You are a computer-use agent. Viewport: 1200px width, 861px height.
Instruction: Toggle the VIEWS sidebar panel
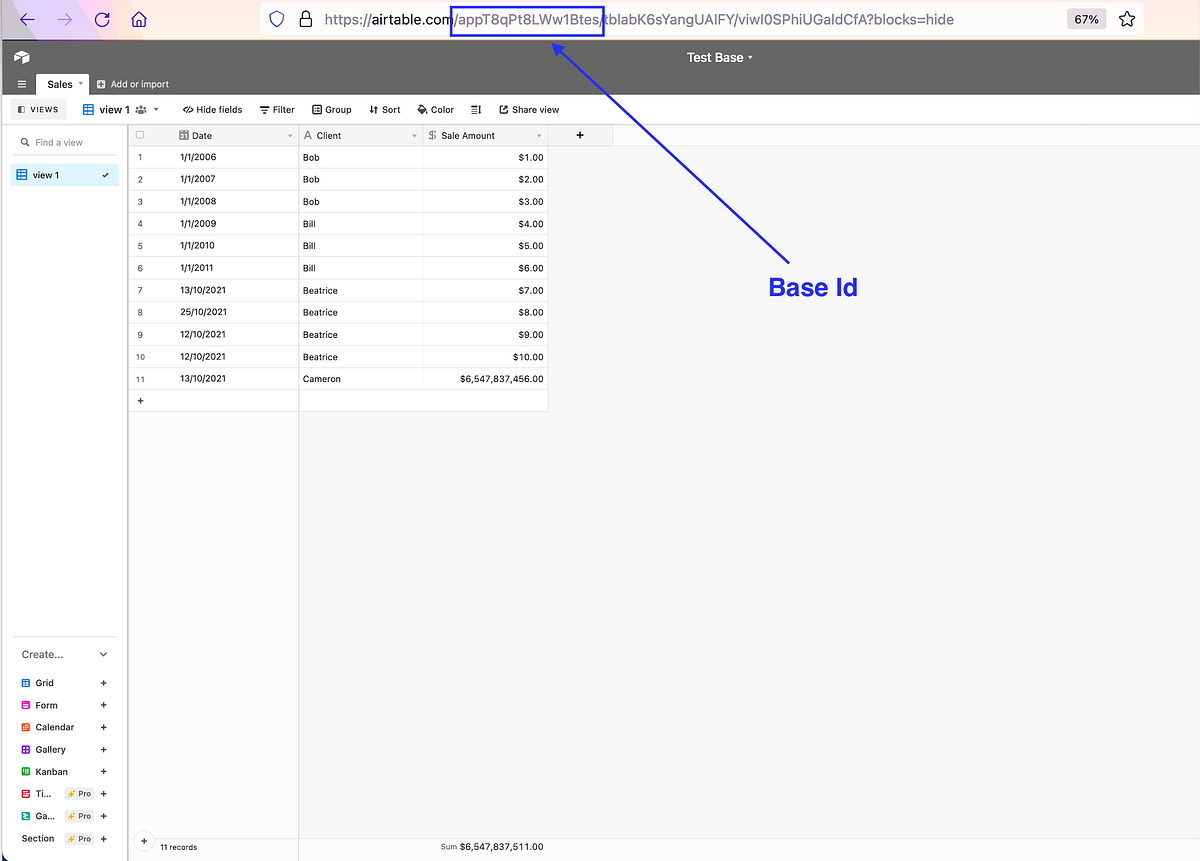pyautogui.click(x=37, y=109)
